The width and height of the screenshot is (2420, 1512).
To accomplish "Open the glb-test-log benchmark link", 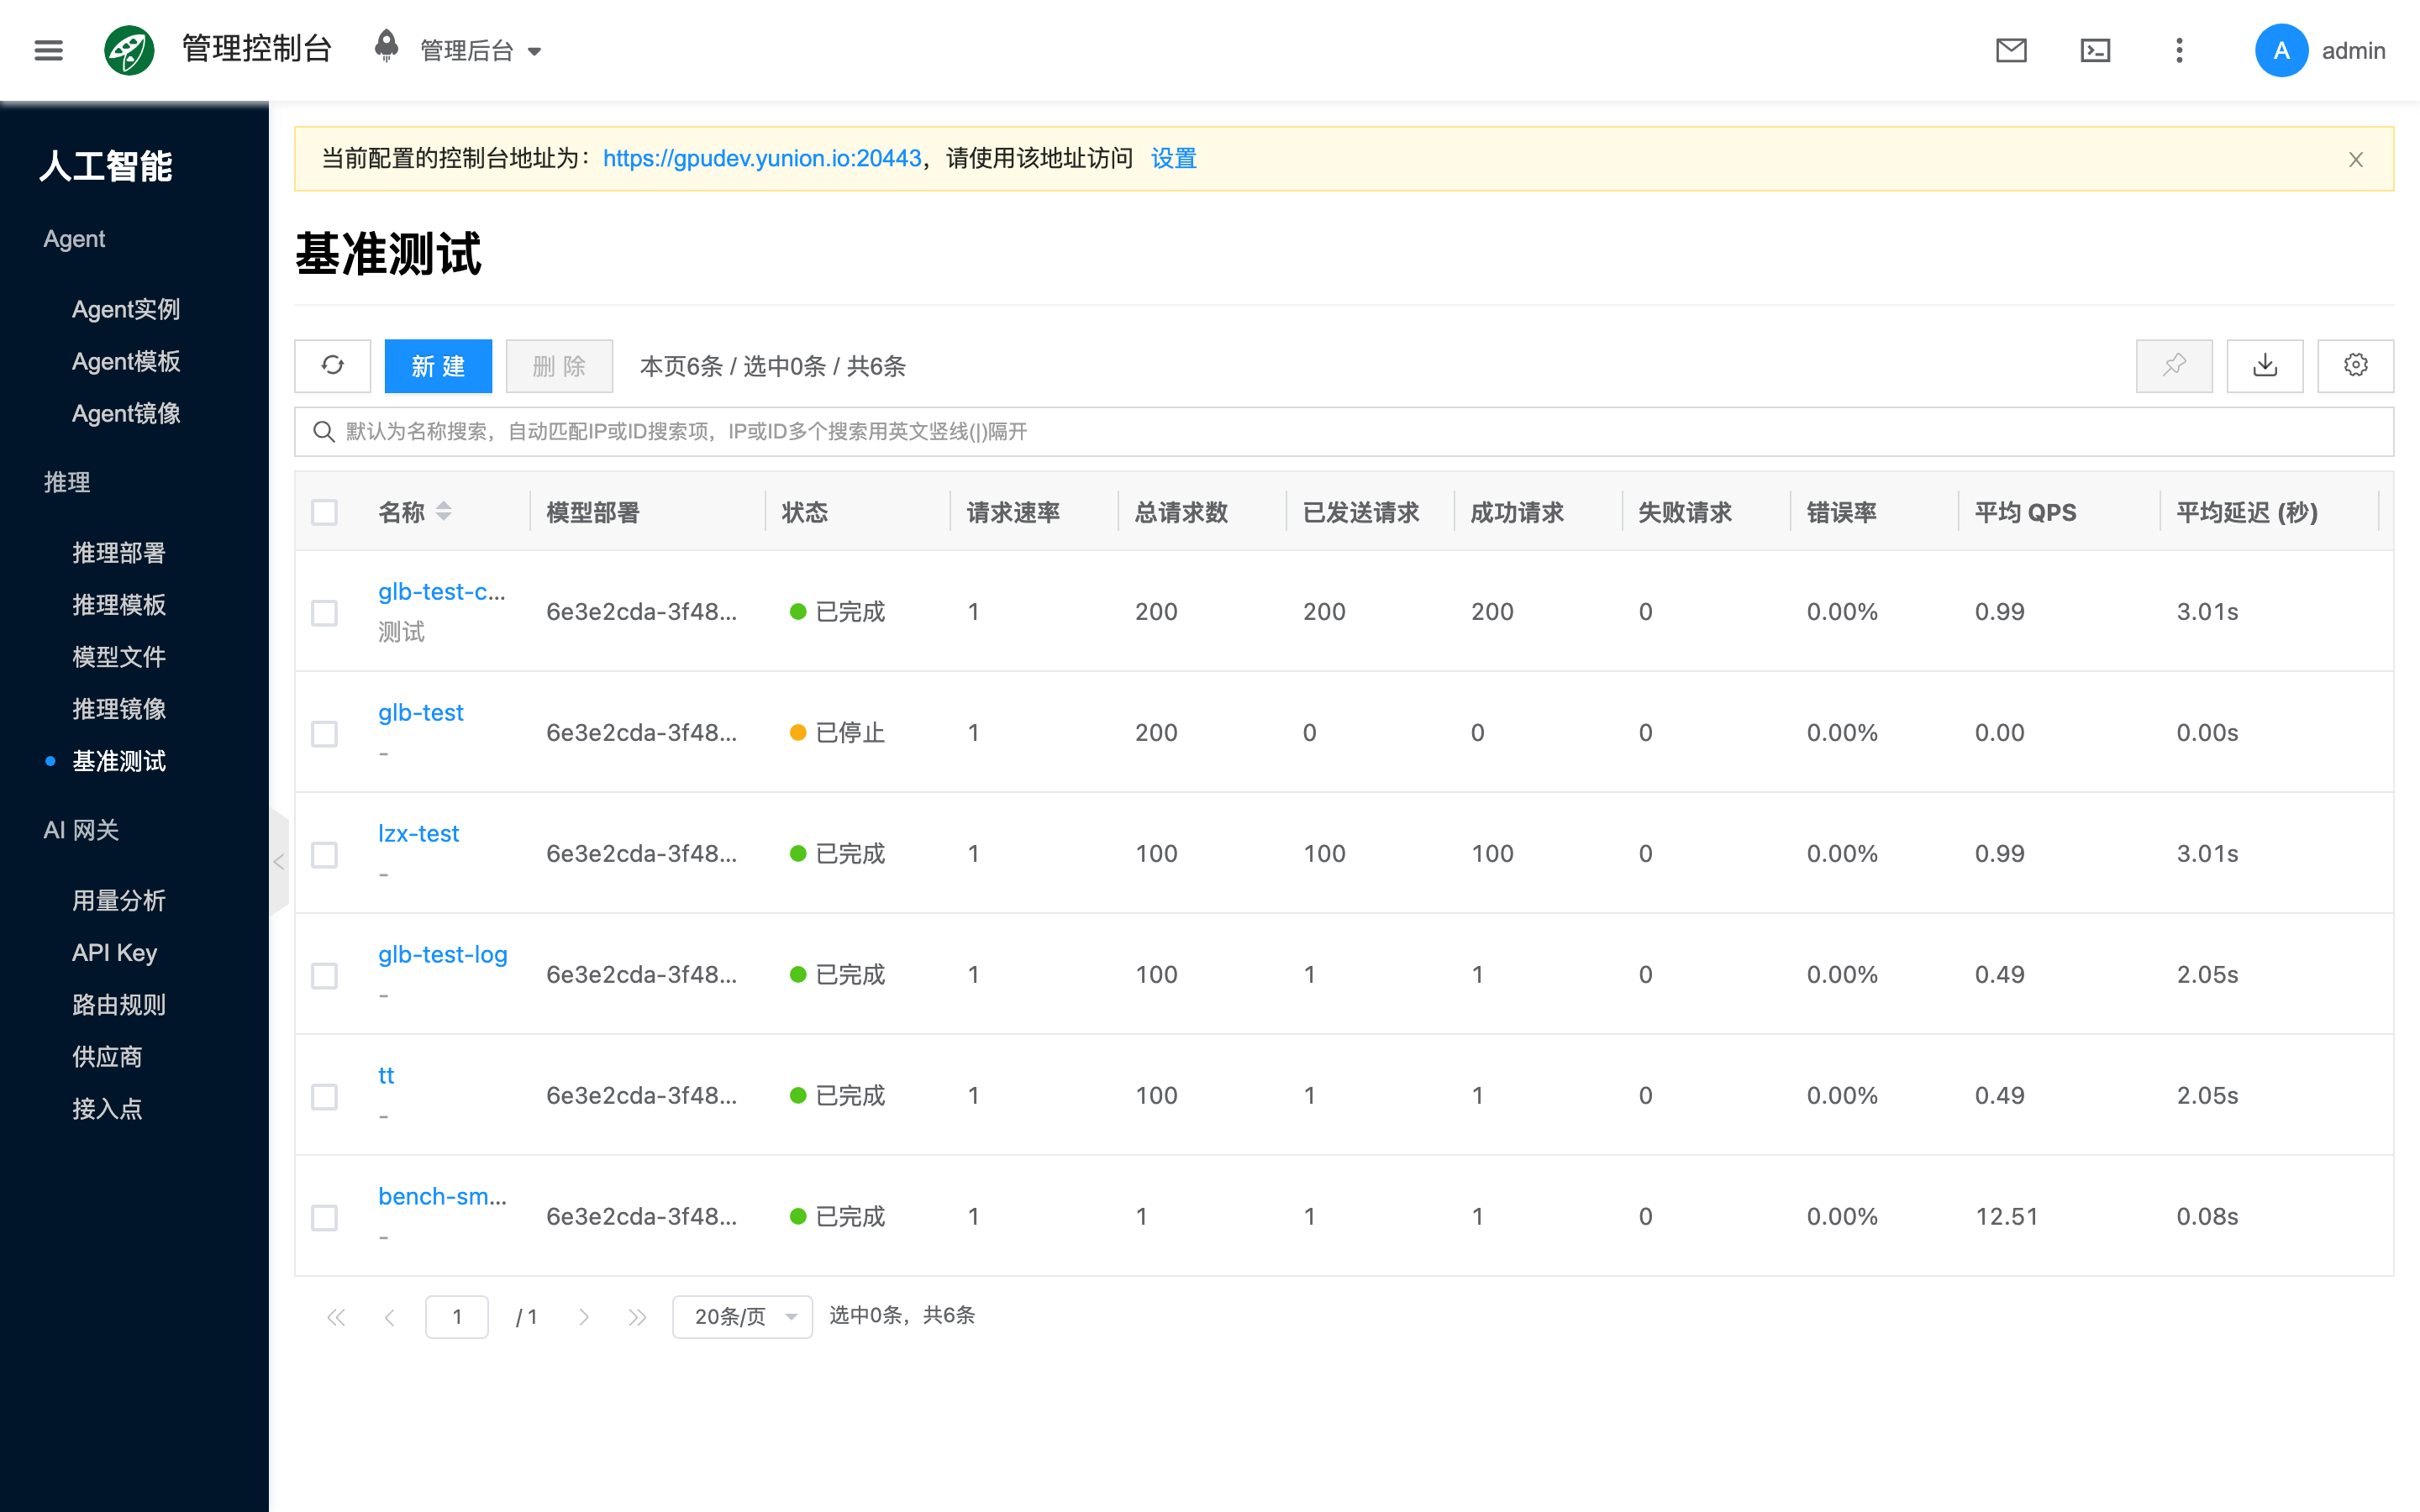I will pyautogui.click(x=442, y=954).
